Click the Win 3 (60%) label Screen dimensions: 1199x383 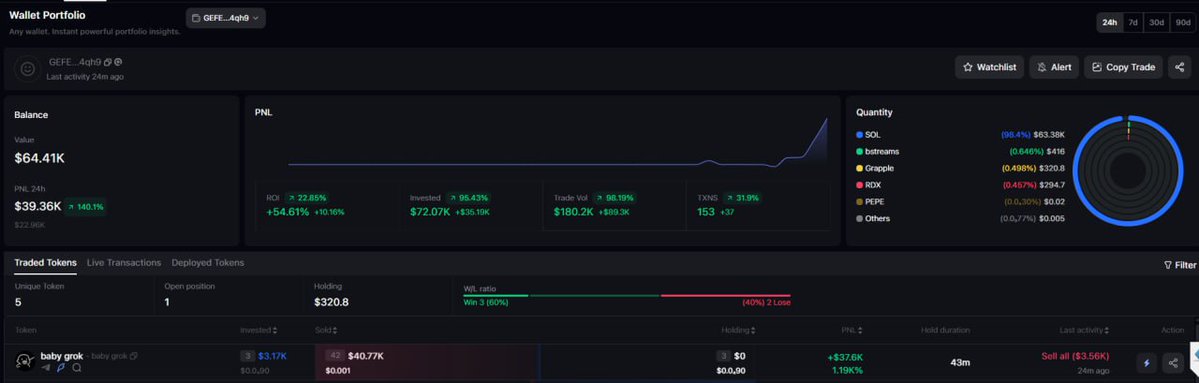coord(486,303)
